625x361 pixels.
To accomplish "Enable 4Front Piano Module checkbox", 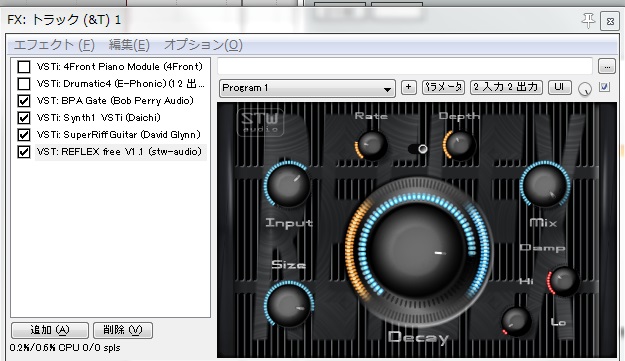I will [x=24, y=67].
